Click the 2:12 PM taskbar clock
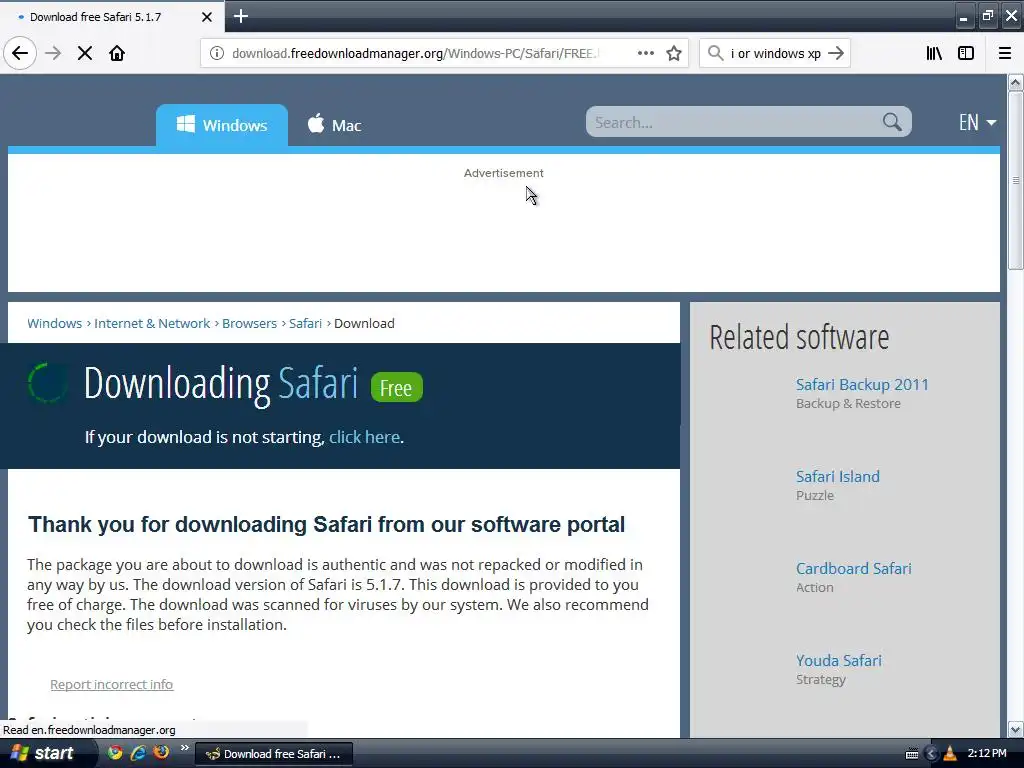Screen dimensions: 1024x768 (987, 753)
